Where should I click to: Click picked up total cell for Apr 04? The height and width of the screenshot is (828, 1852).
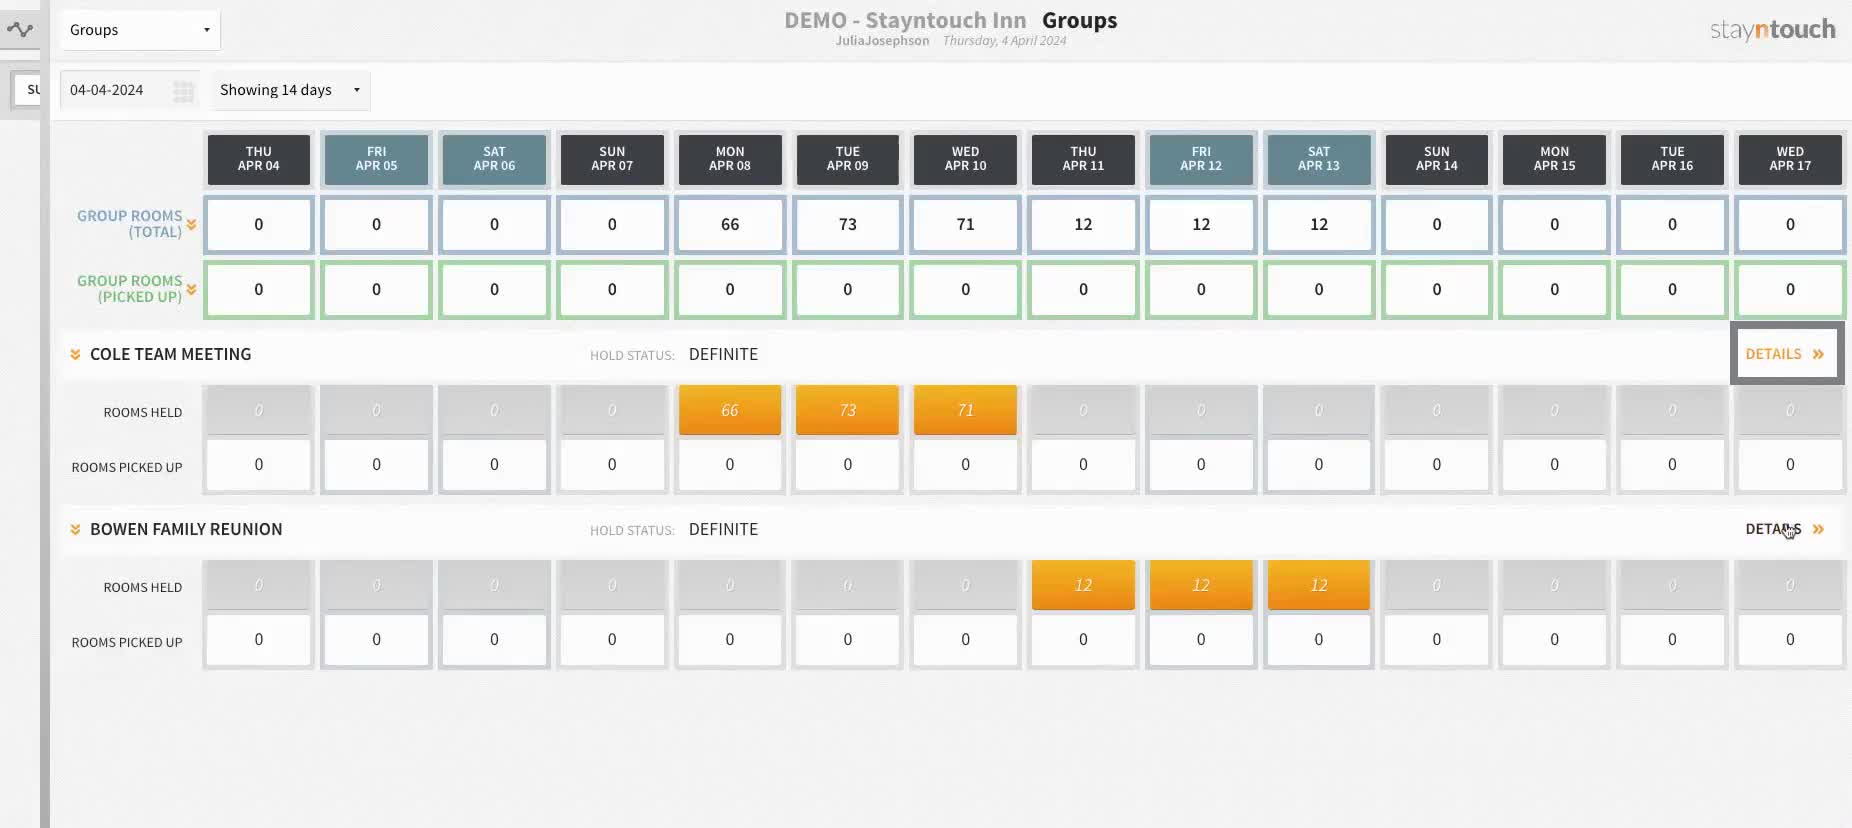point(259,290)
